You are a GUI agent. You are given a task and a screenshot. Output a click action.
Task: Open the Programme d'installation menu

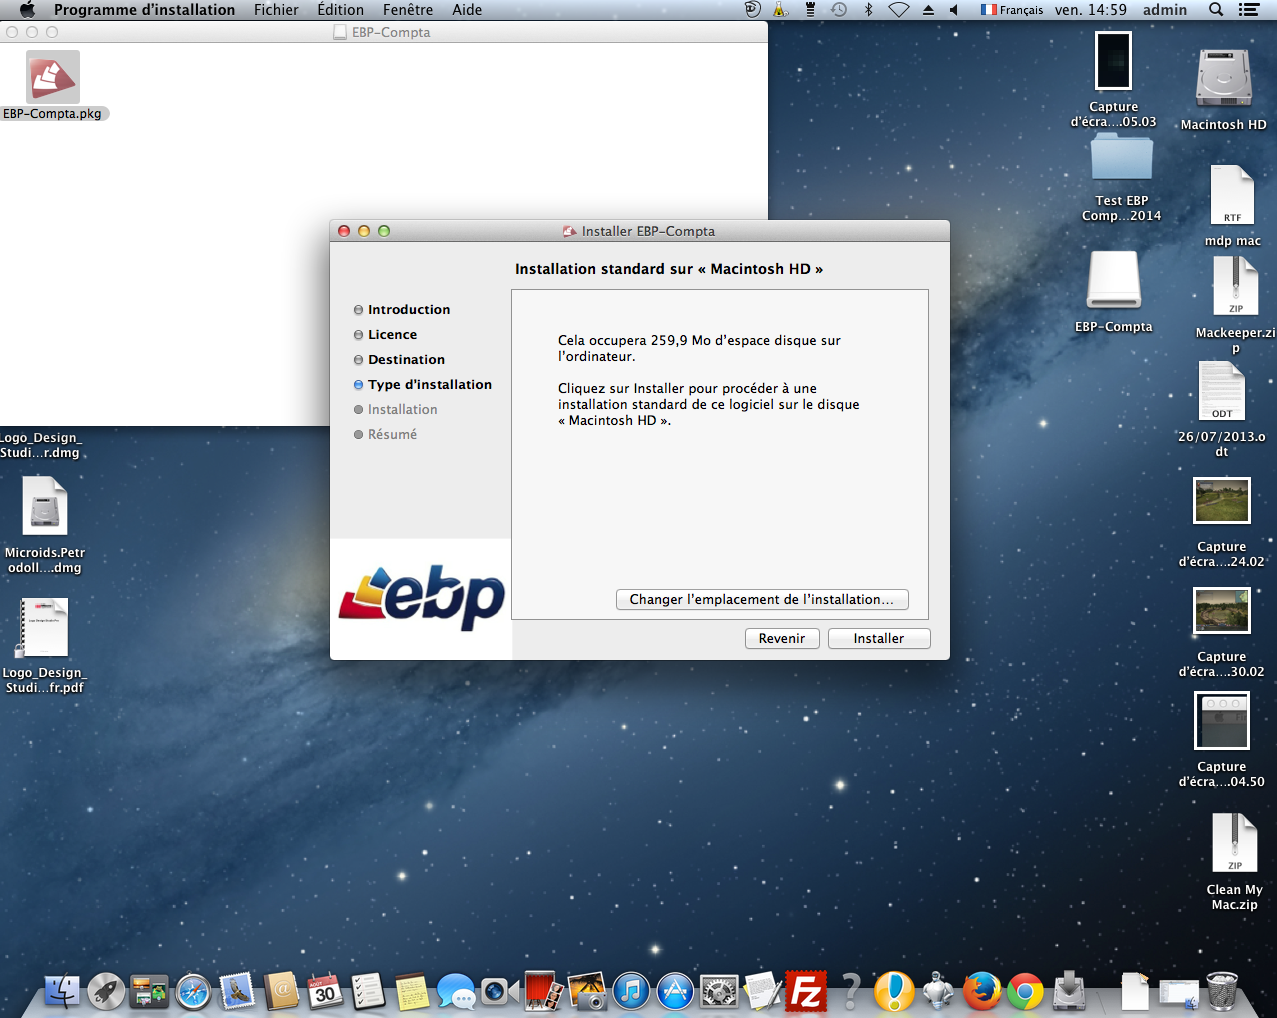(x=144, y=10)
